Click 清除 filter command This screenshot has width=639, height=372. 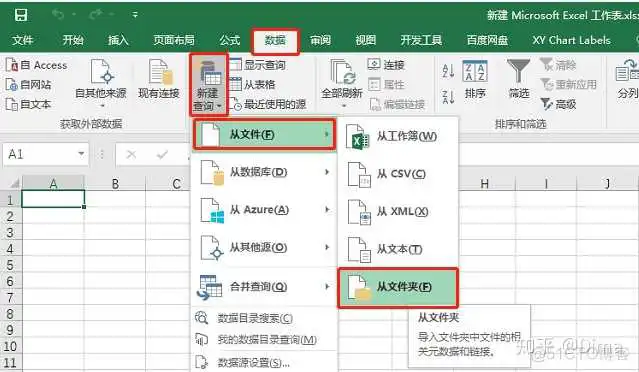(558, 65)
